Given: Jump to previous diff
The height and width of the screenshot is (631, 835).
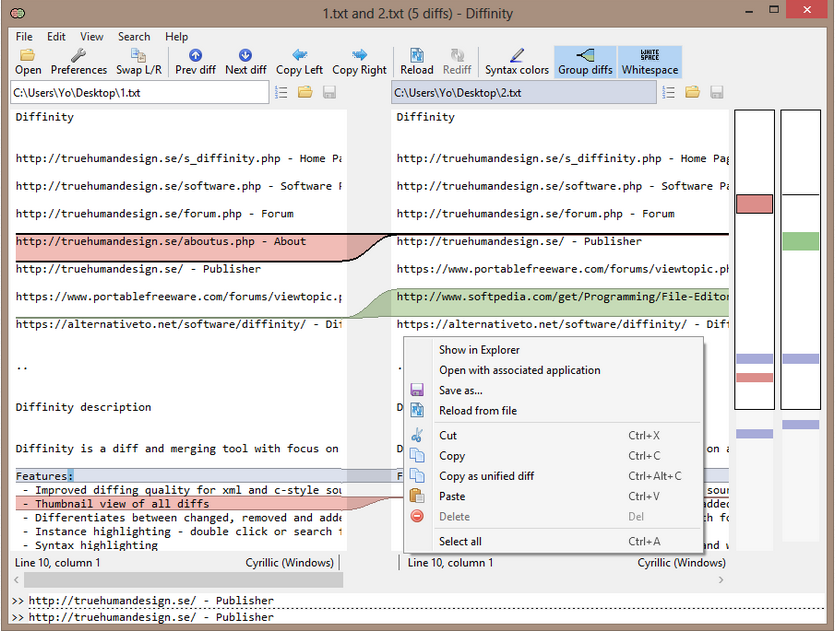Looking at the screenshot, I should pyautogui.click(x=195, y=62).
